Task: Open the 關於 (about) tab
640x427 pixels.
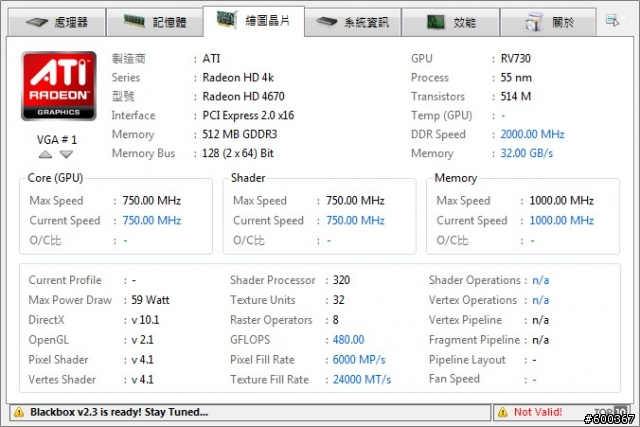Action: (548, 22)
